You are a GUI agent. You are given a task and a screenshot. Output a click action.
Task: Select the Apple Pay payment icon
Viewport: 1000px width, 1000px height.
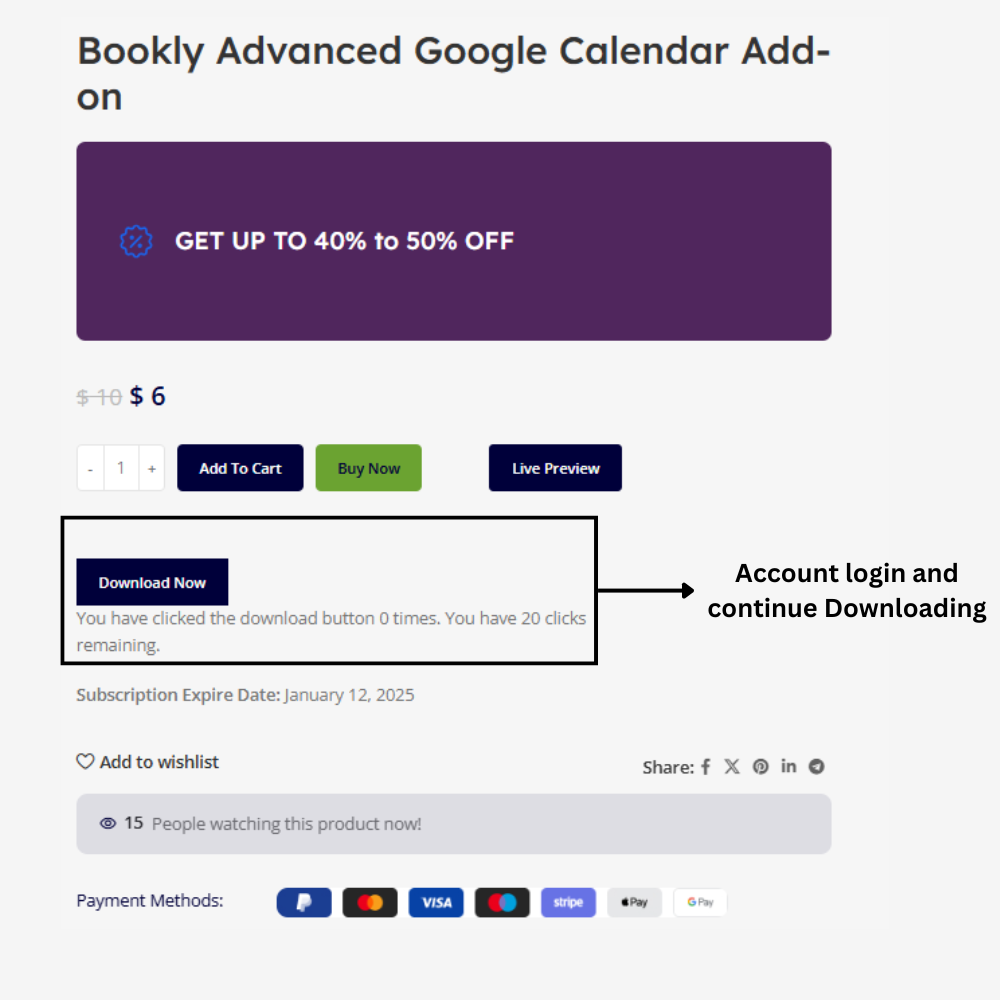pos(635,902)
